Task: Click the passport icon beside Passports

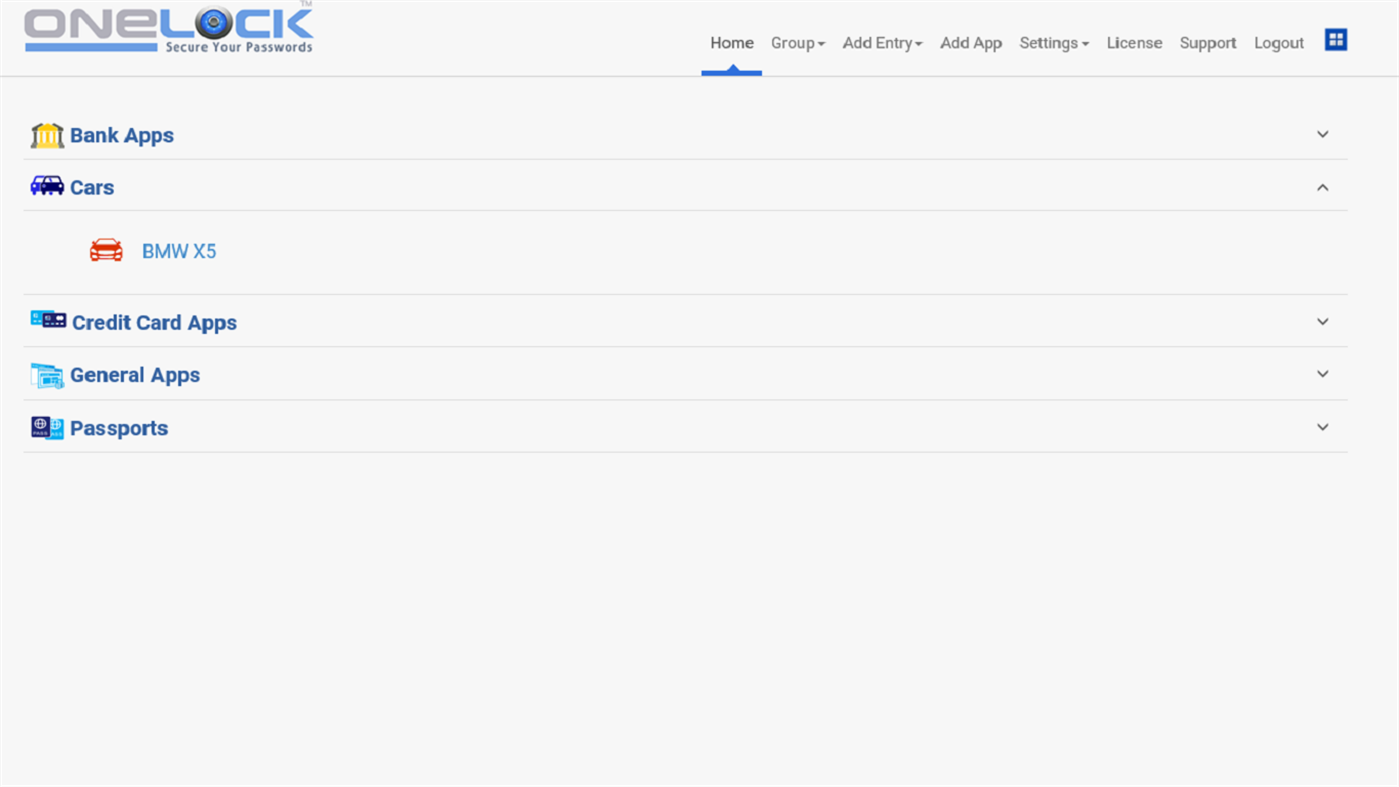Action: [46, 426]
